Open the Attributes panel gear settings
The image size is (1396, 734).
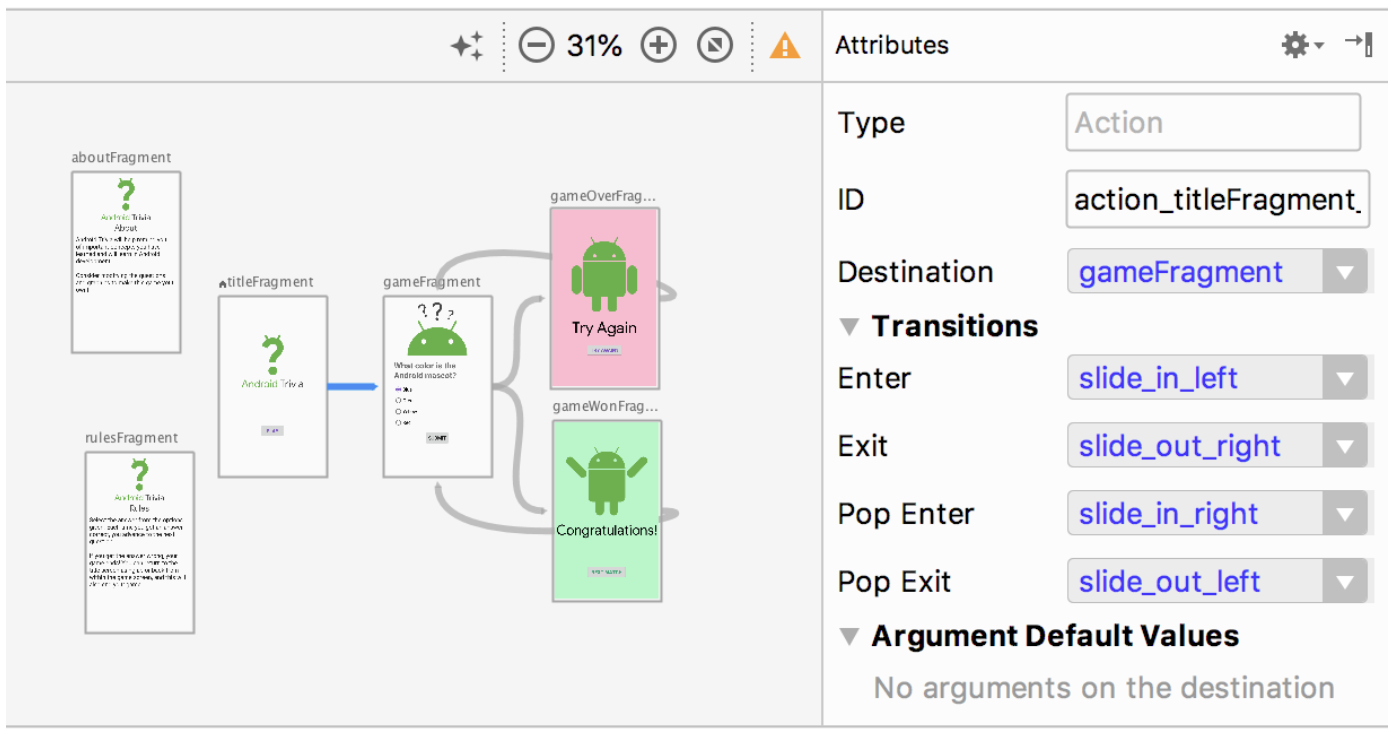(1301, 45)
